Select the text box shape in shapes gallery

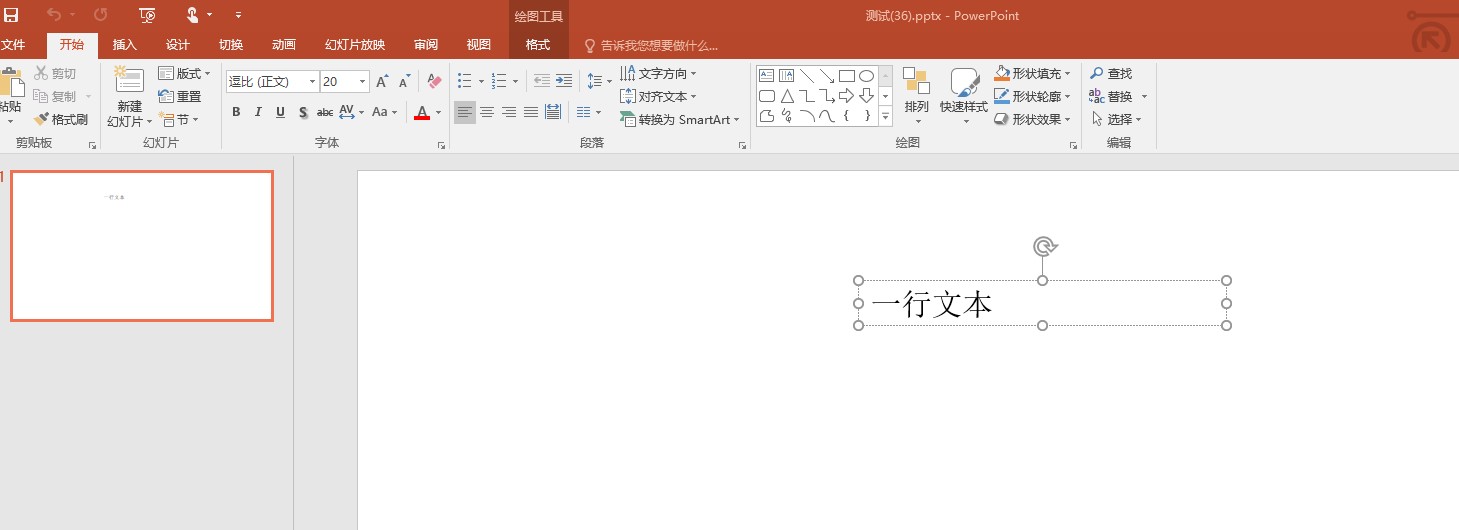coord(767,76)
